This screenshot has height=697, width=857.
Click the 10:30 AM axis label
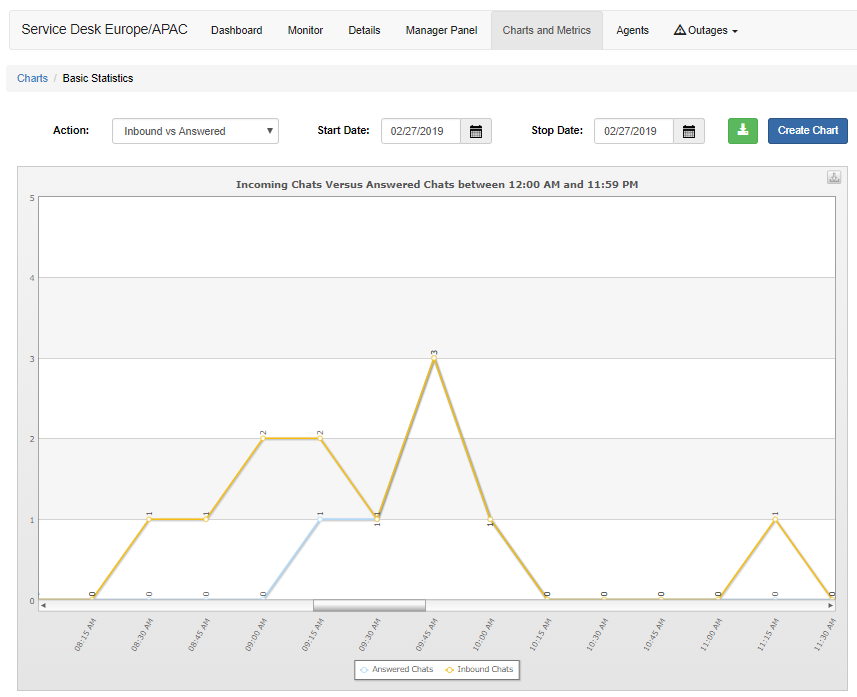597,635
